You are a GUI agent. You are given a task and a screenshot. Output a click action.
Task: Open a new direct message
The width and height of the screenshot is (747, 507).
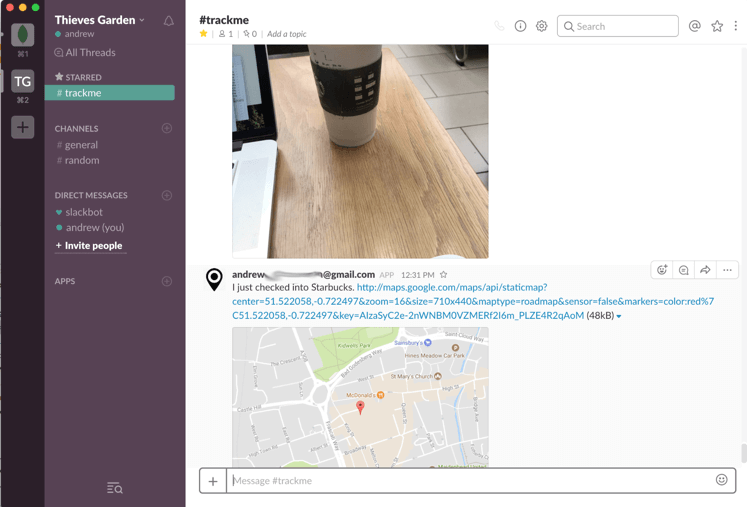(167, 195)
